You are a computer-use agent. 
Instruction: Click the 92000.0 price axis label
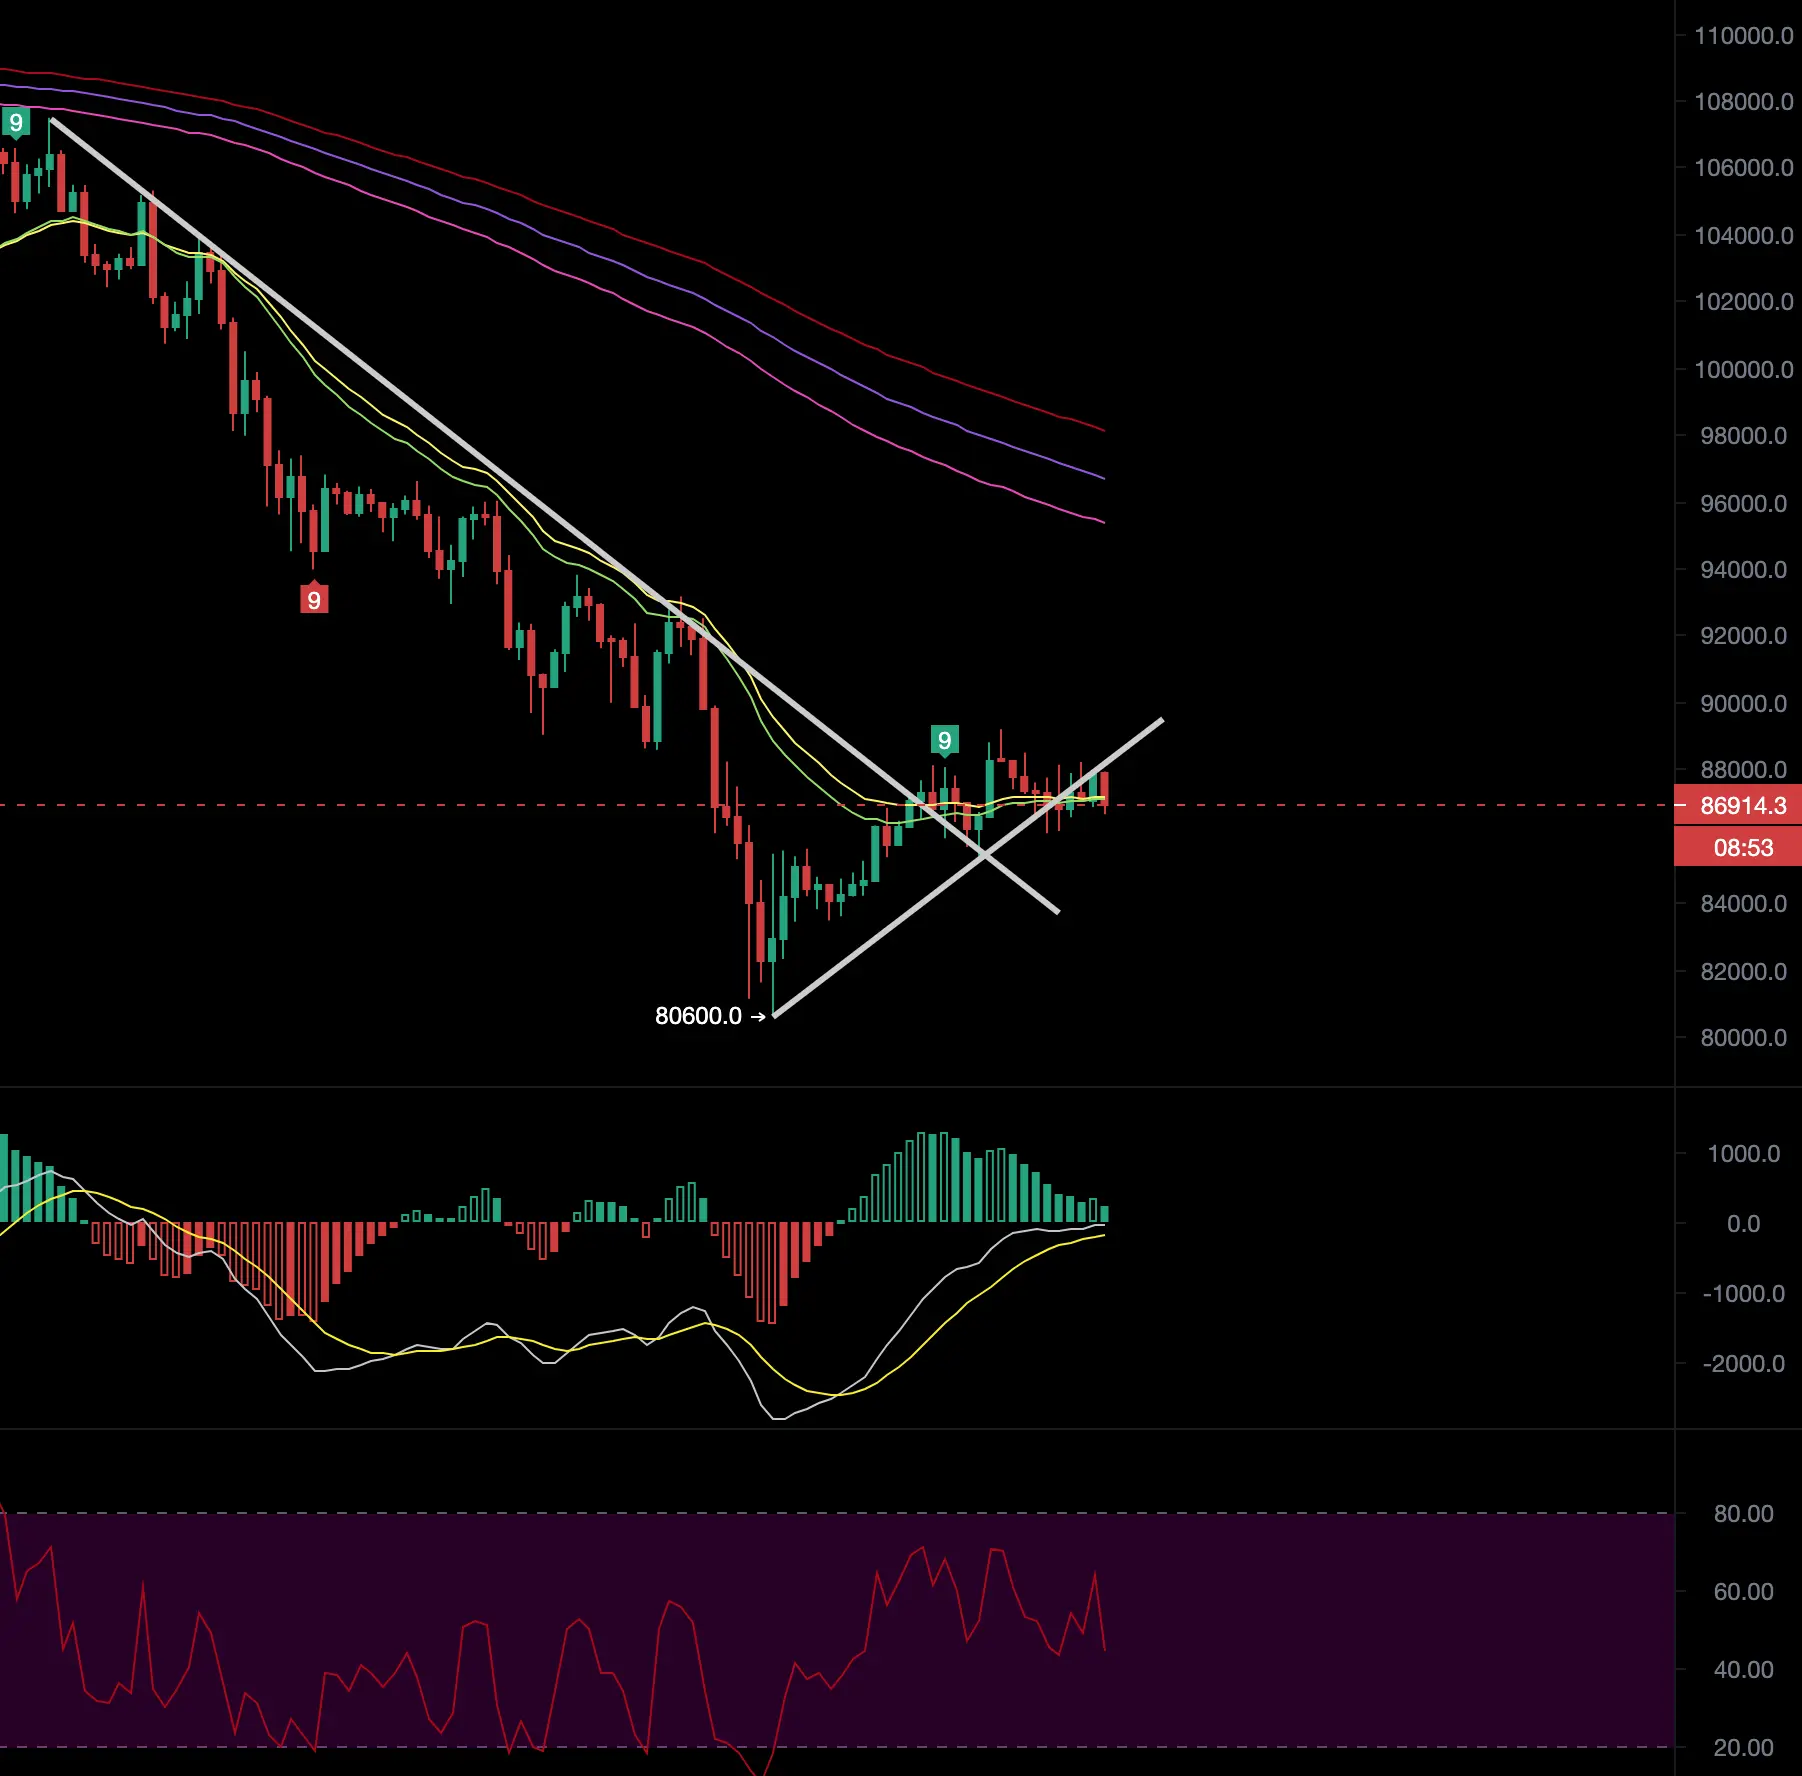[1743, 636]
